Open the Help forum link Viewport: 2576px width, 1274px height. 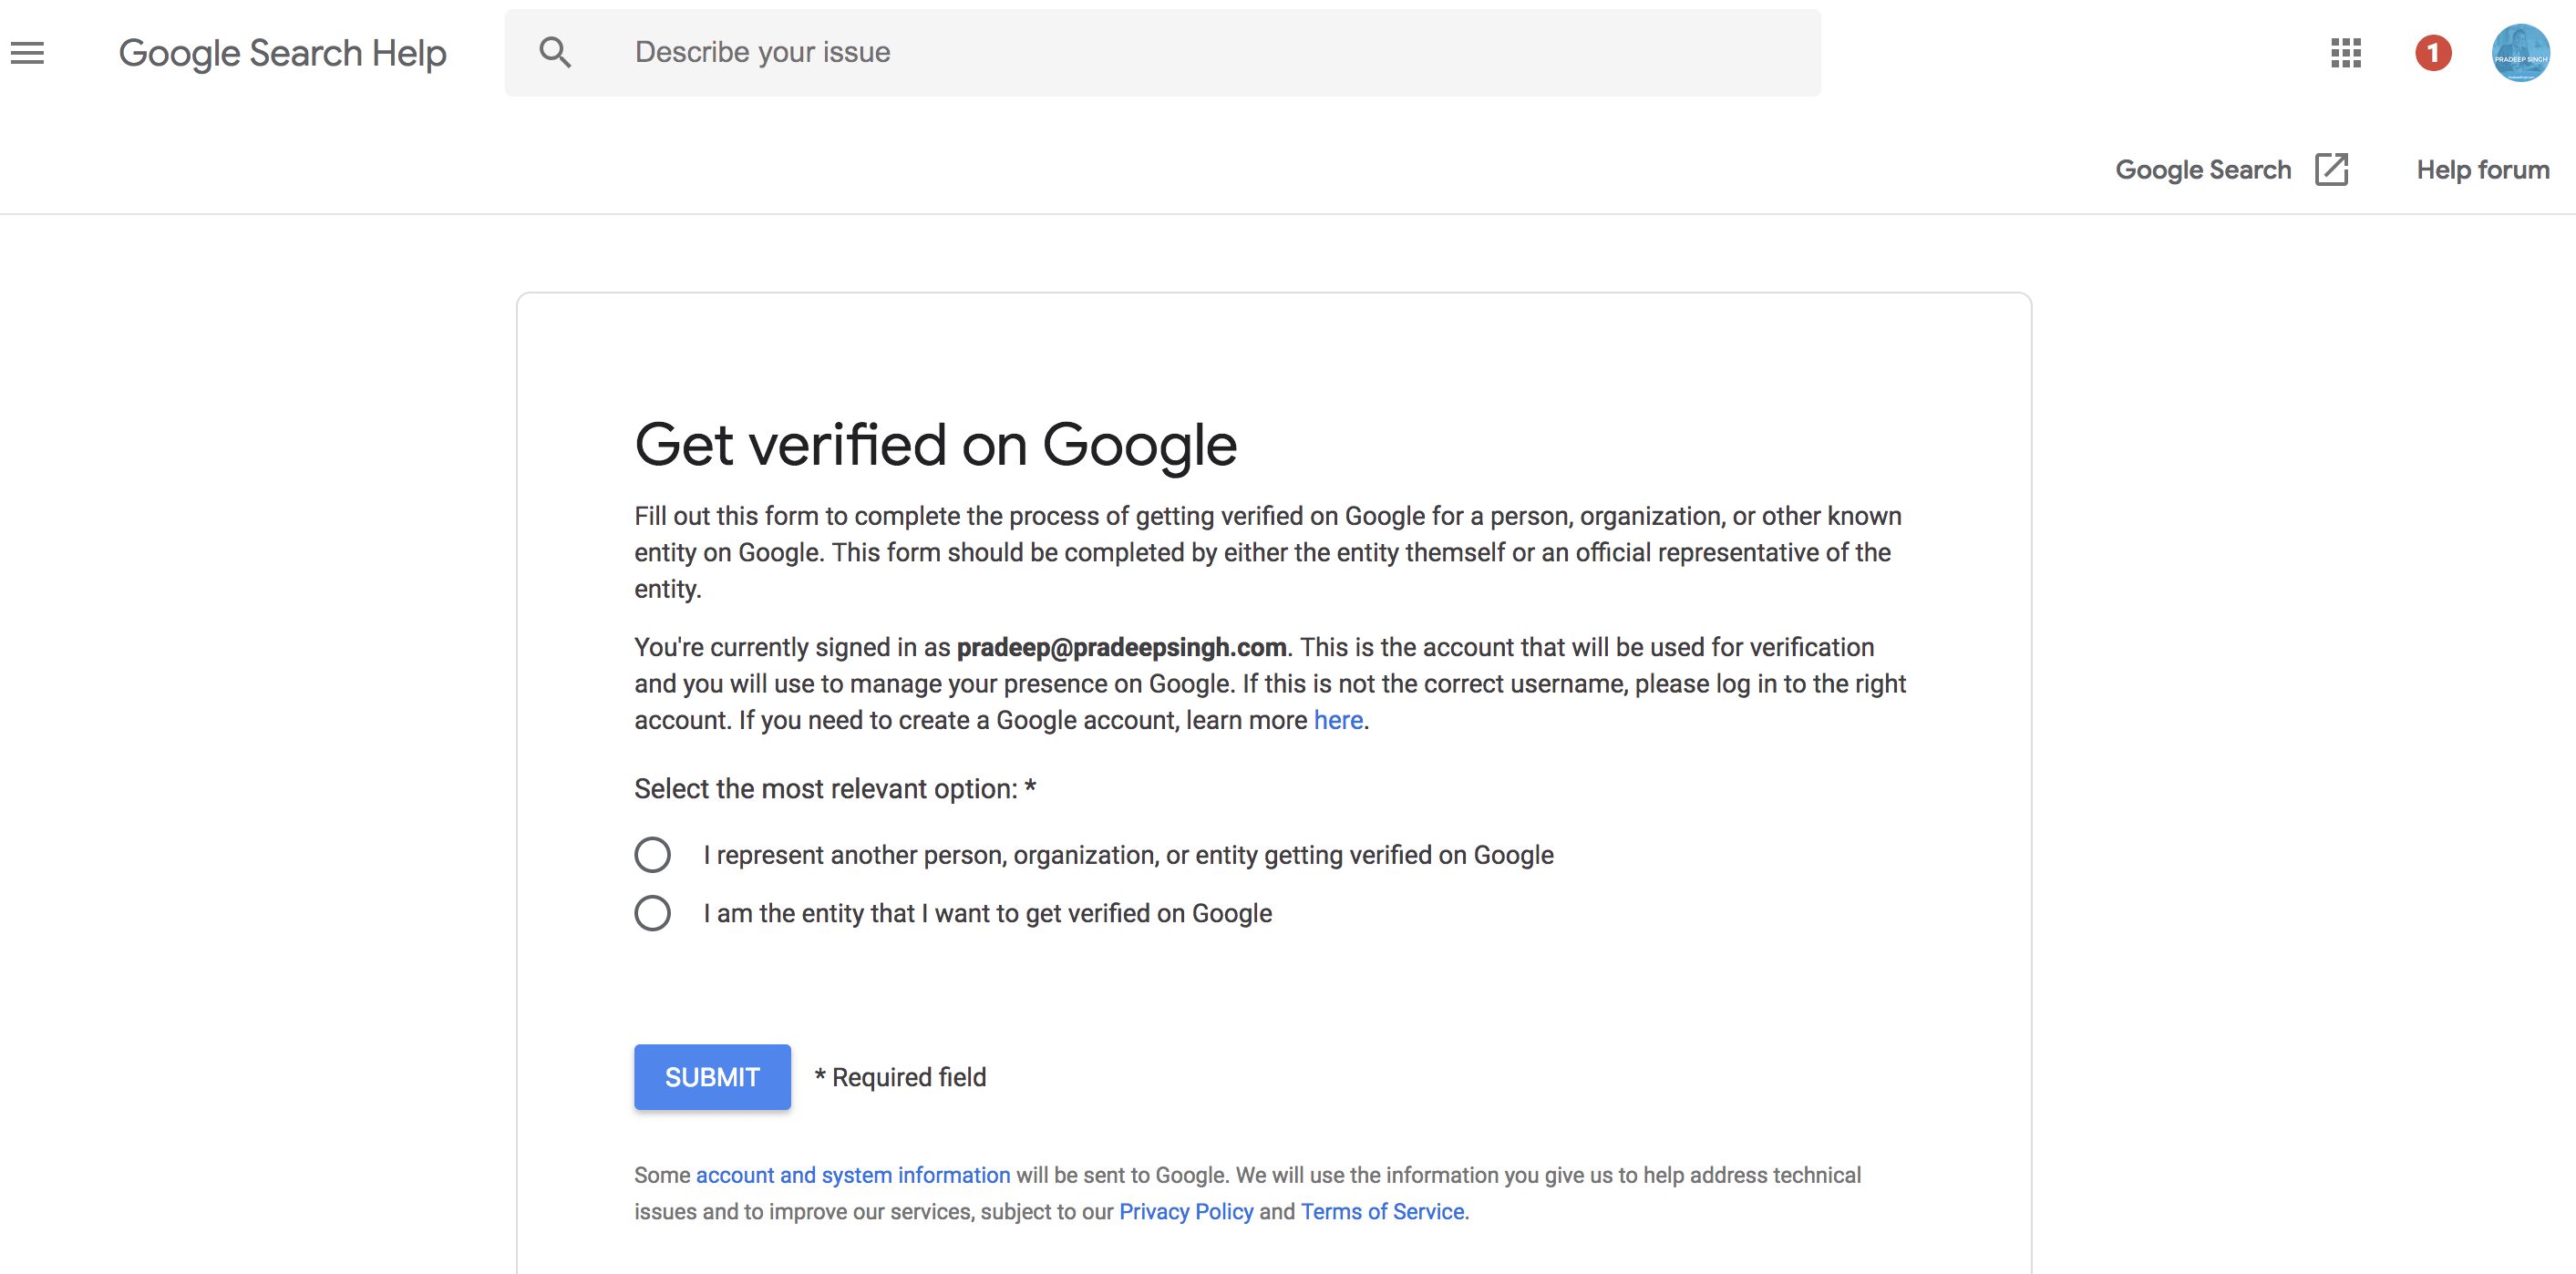[2482, 170]
